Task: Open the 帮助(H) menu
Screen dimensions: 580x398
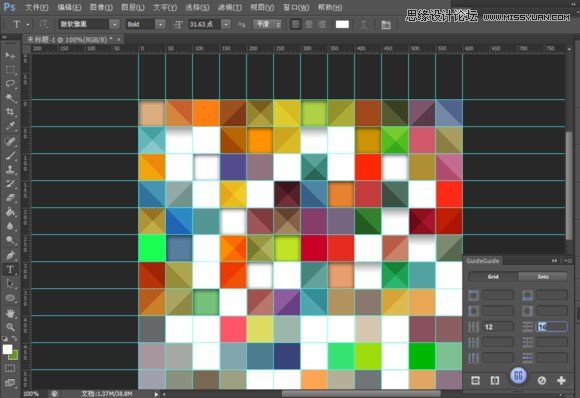Action: [x=330, y=7]
